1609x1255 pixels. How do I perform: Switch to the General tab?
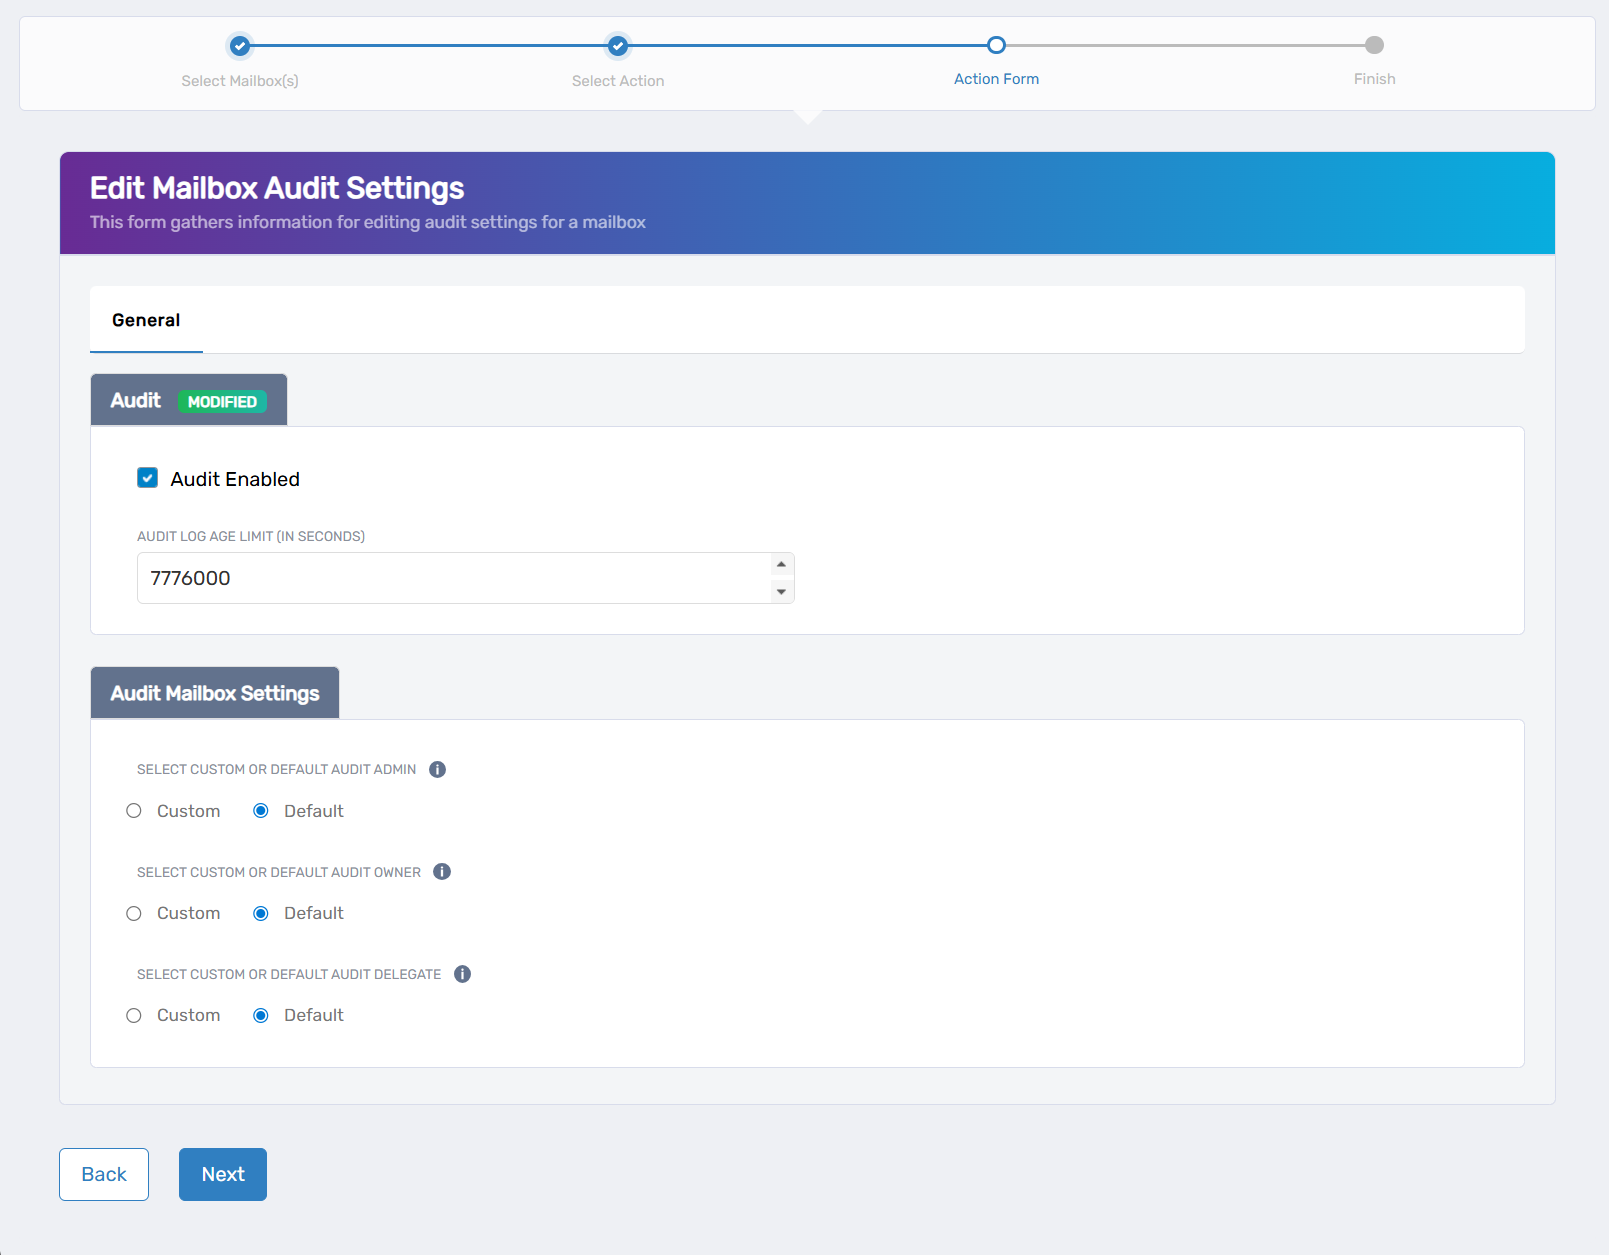point(146,320)
